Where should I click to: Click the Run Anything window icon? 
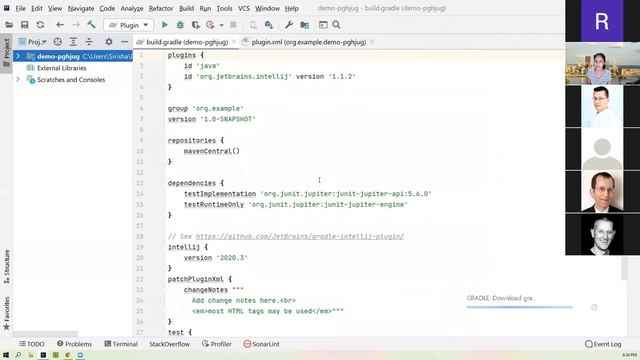[323, 25]
